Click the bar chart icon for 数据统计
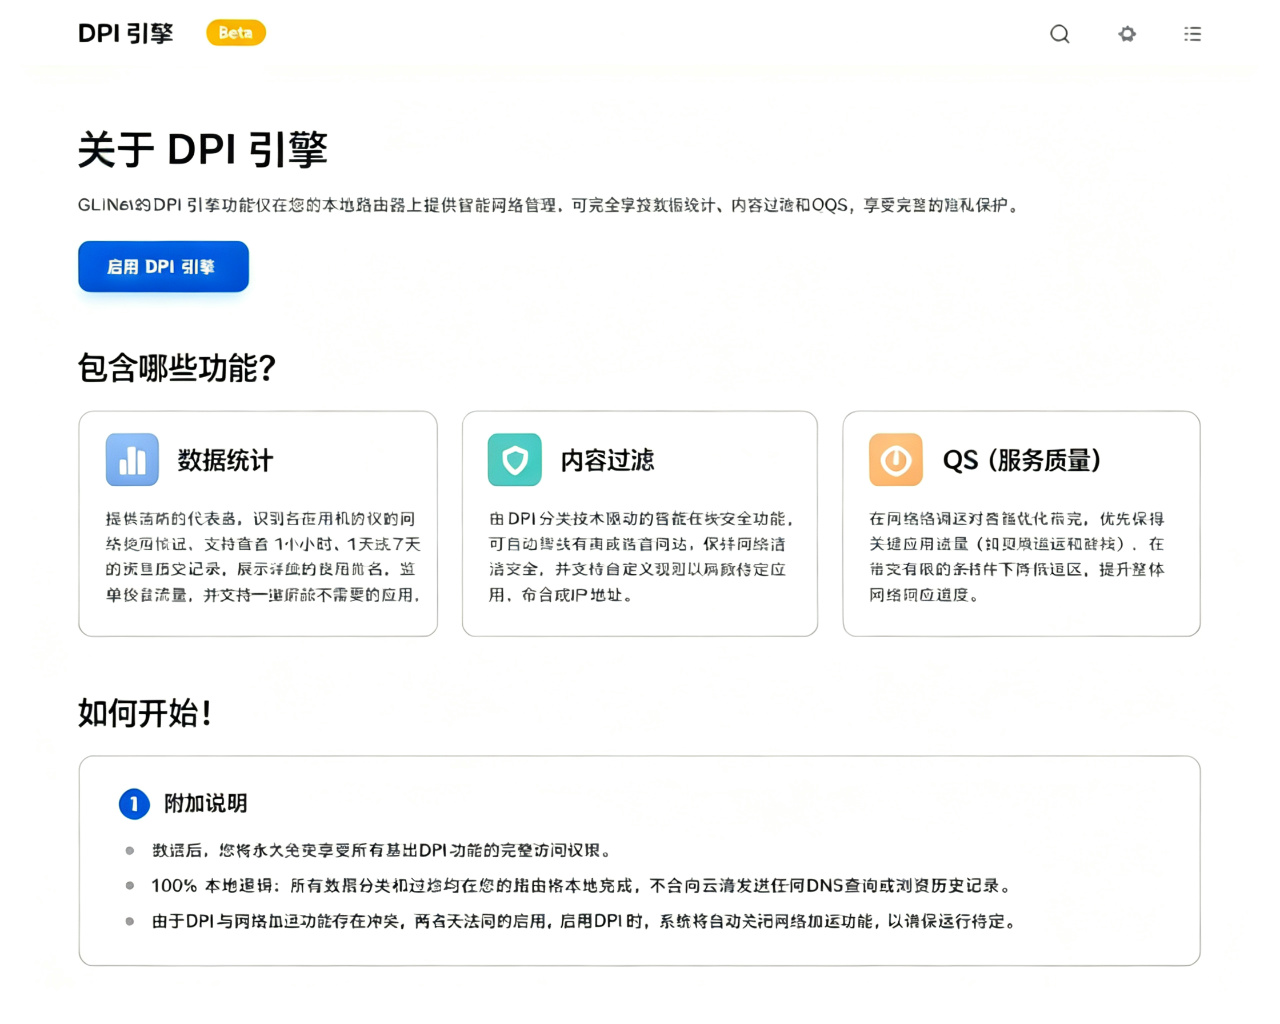This screenshot has height=1024, width=1280. coord(132,459)
